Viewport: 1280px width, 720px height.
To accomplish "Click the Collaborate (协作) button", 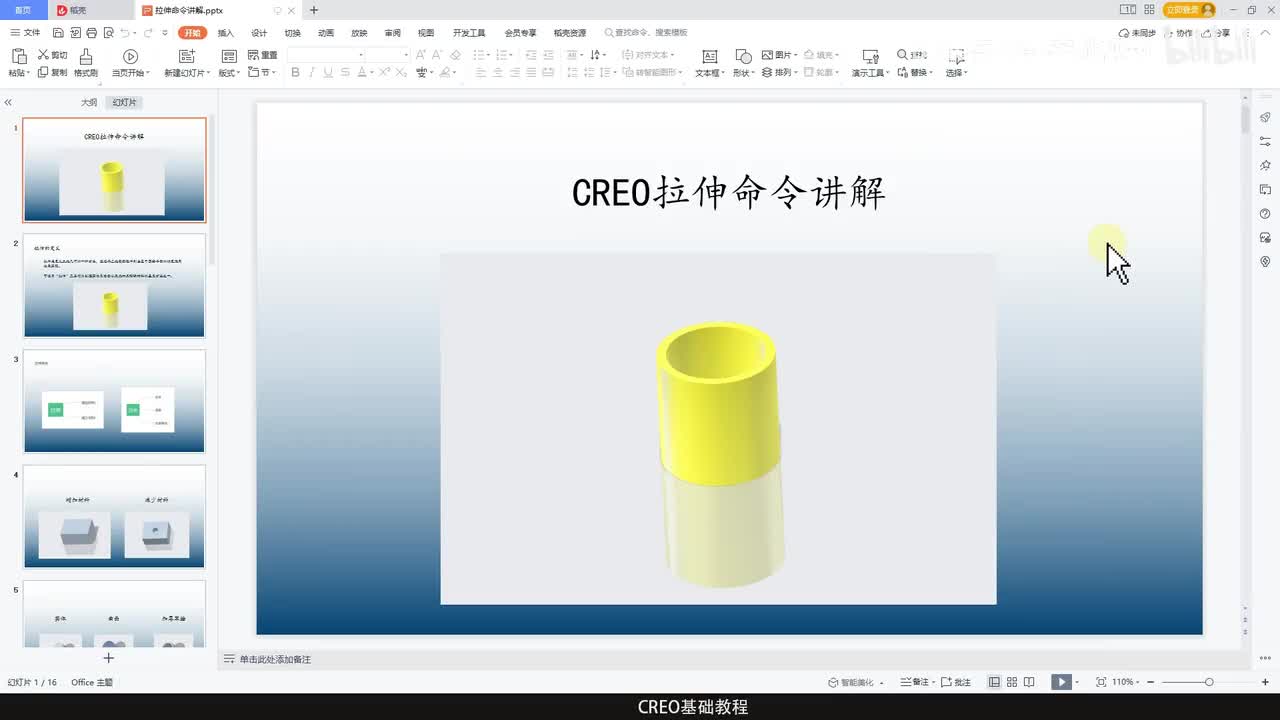I will [1180, 33].
